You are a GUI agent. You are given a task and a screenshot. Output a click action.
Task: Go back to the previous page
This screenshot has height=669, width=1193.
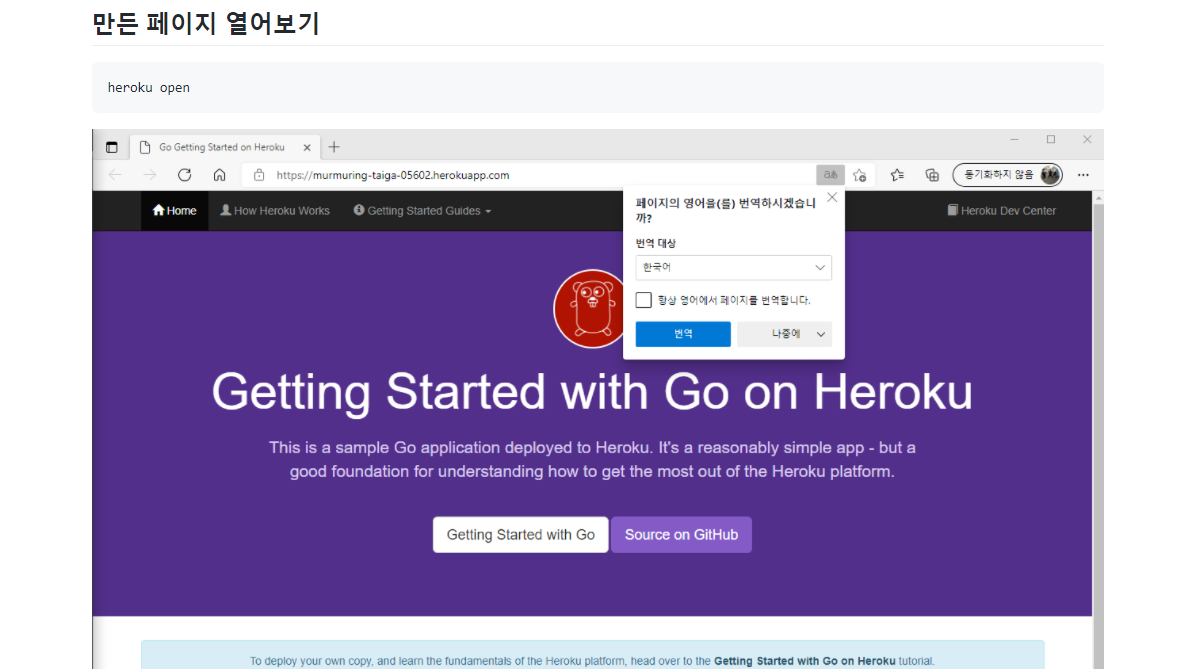[115, 175]
